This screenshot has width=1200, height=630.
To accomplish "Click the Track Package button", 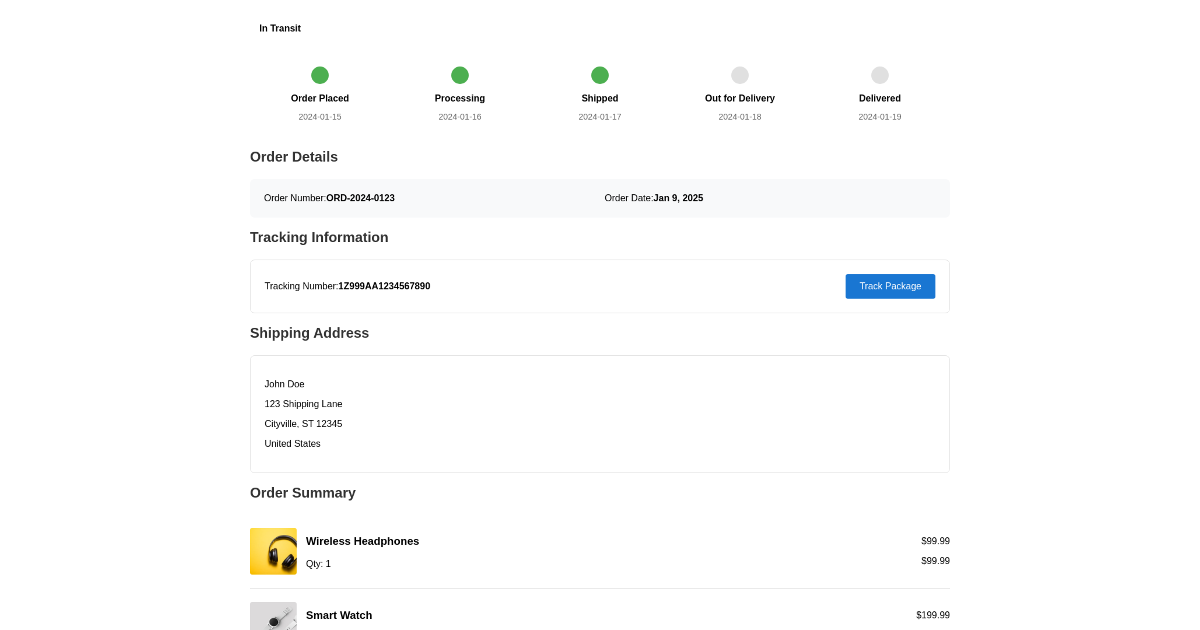I will [890, 286].
